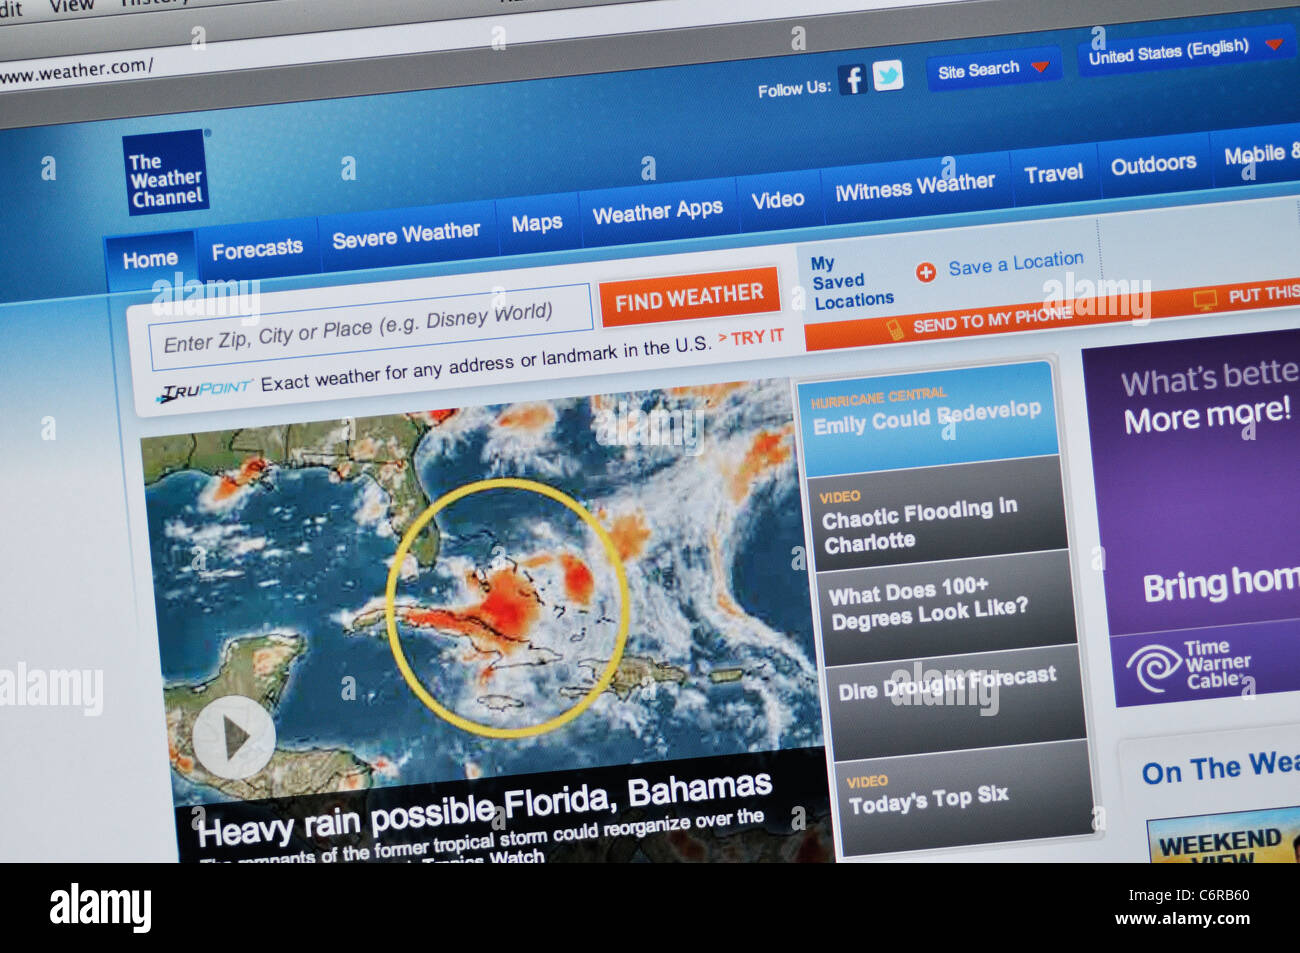Open My Saved Locations
The image size is (1300, 953).
click(852, 282)
